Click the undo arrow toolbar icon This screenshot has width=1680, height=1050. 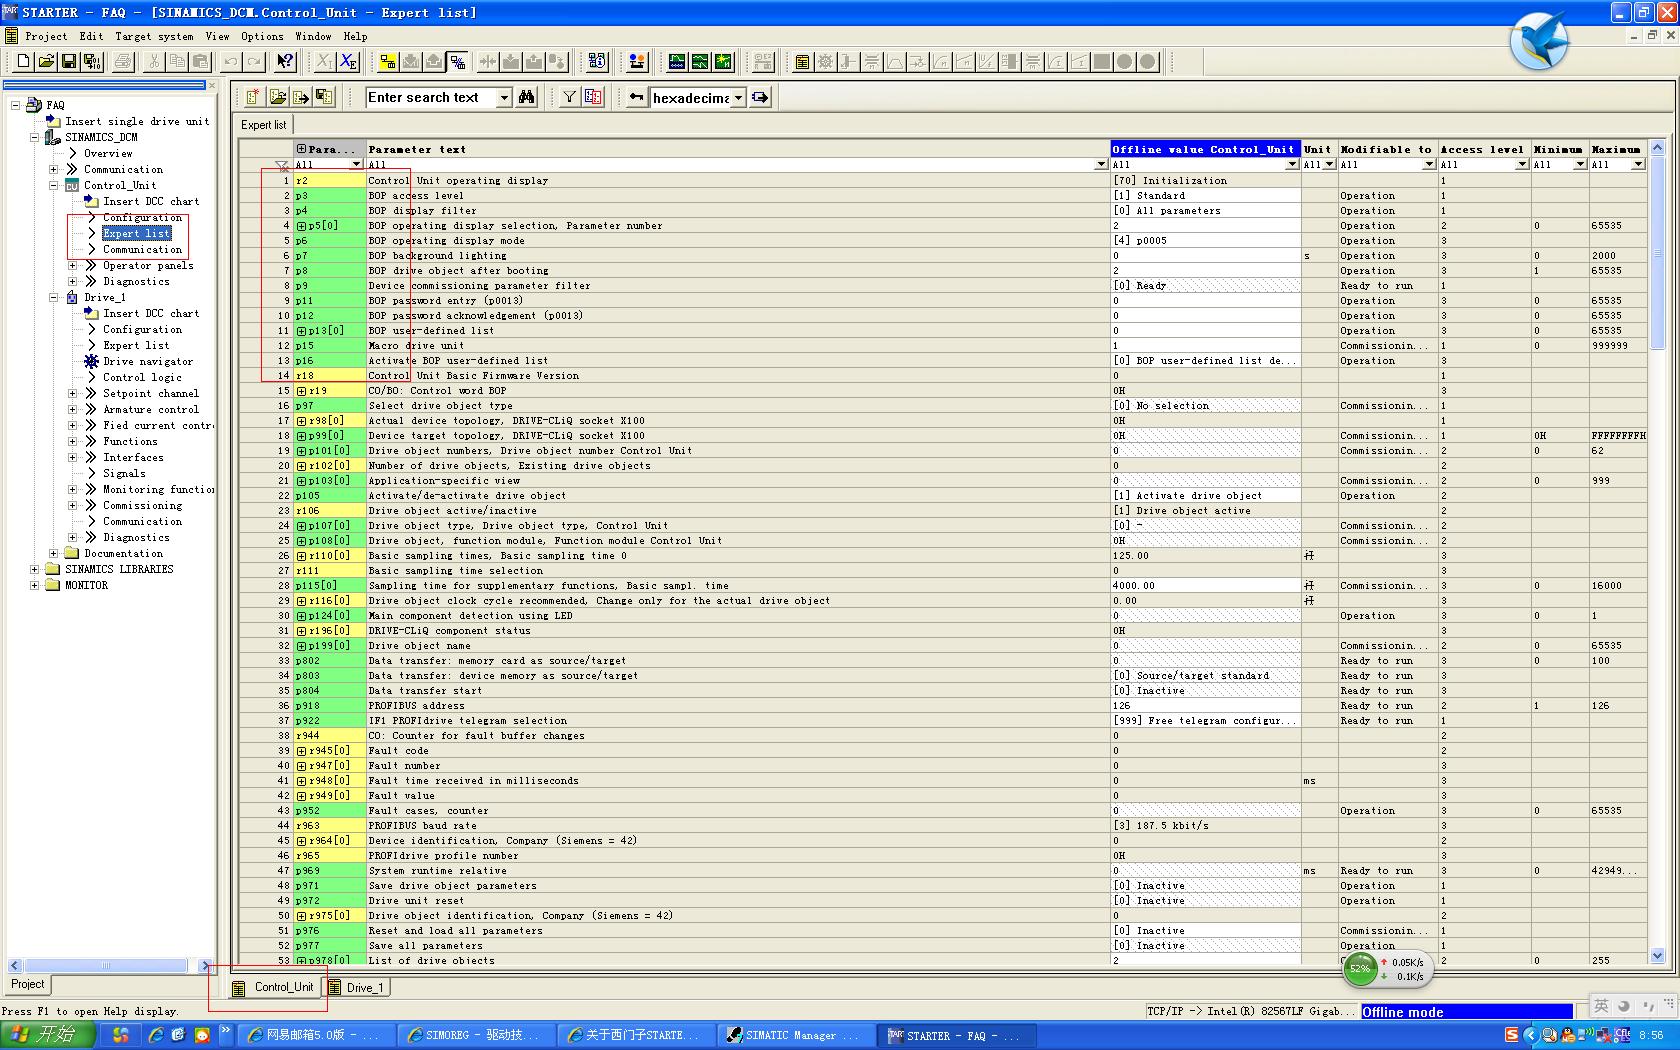(231, 62)
